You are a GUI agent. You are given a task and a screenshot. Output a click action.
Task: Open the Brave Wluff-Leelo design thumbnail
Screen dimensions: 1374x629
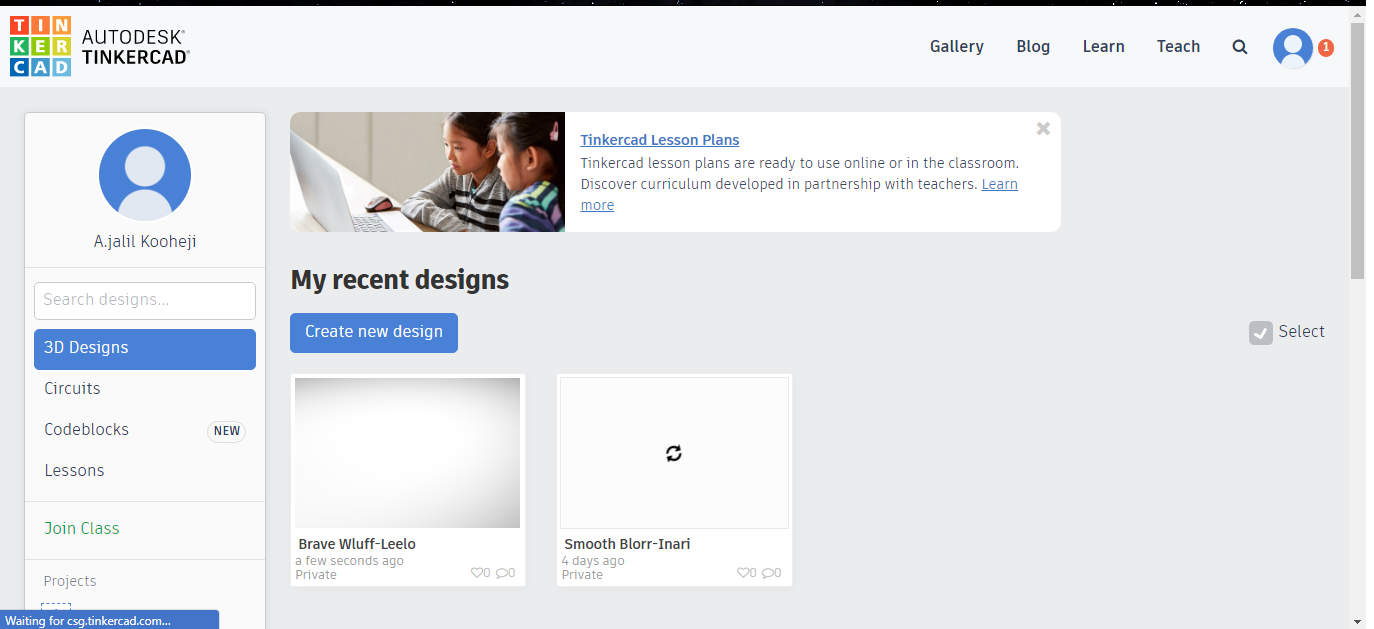(x=408, y=452)
